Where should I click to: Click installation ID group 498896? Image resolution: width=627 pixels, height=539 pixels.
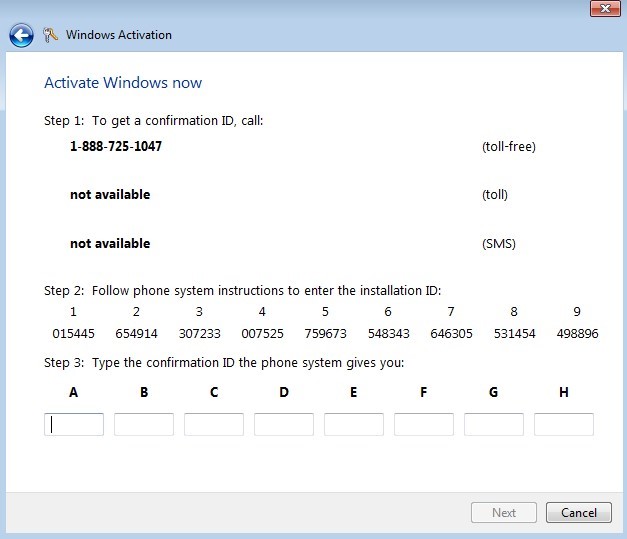(577, 333)
